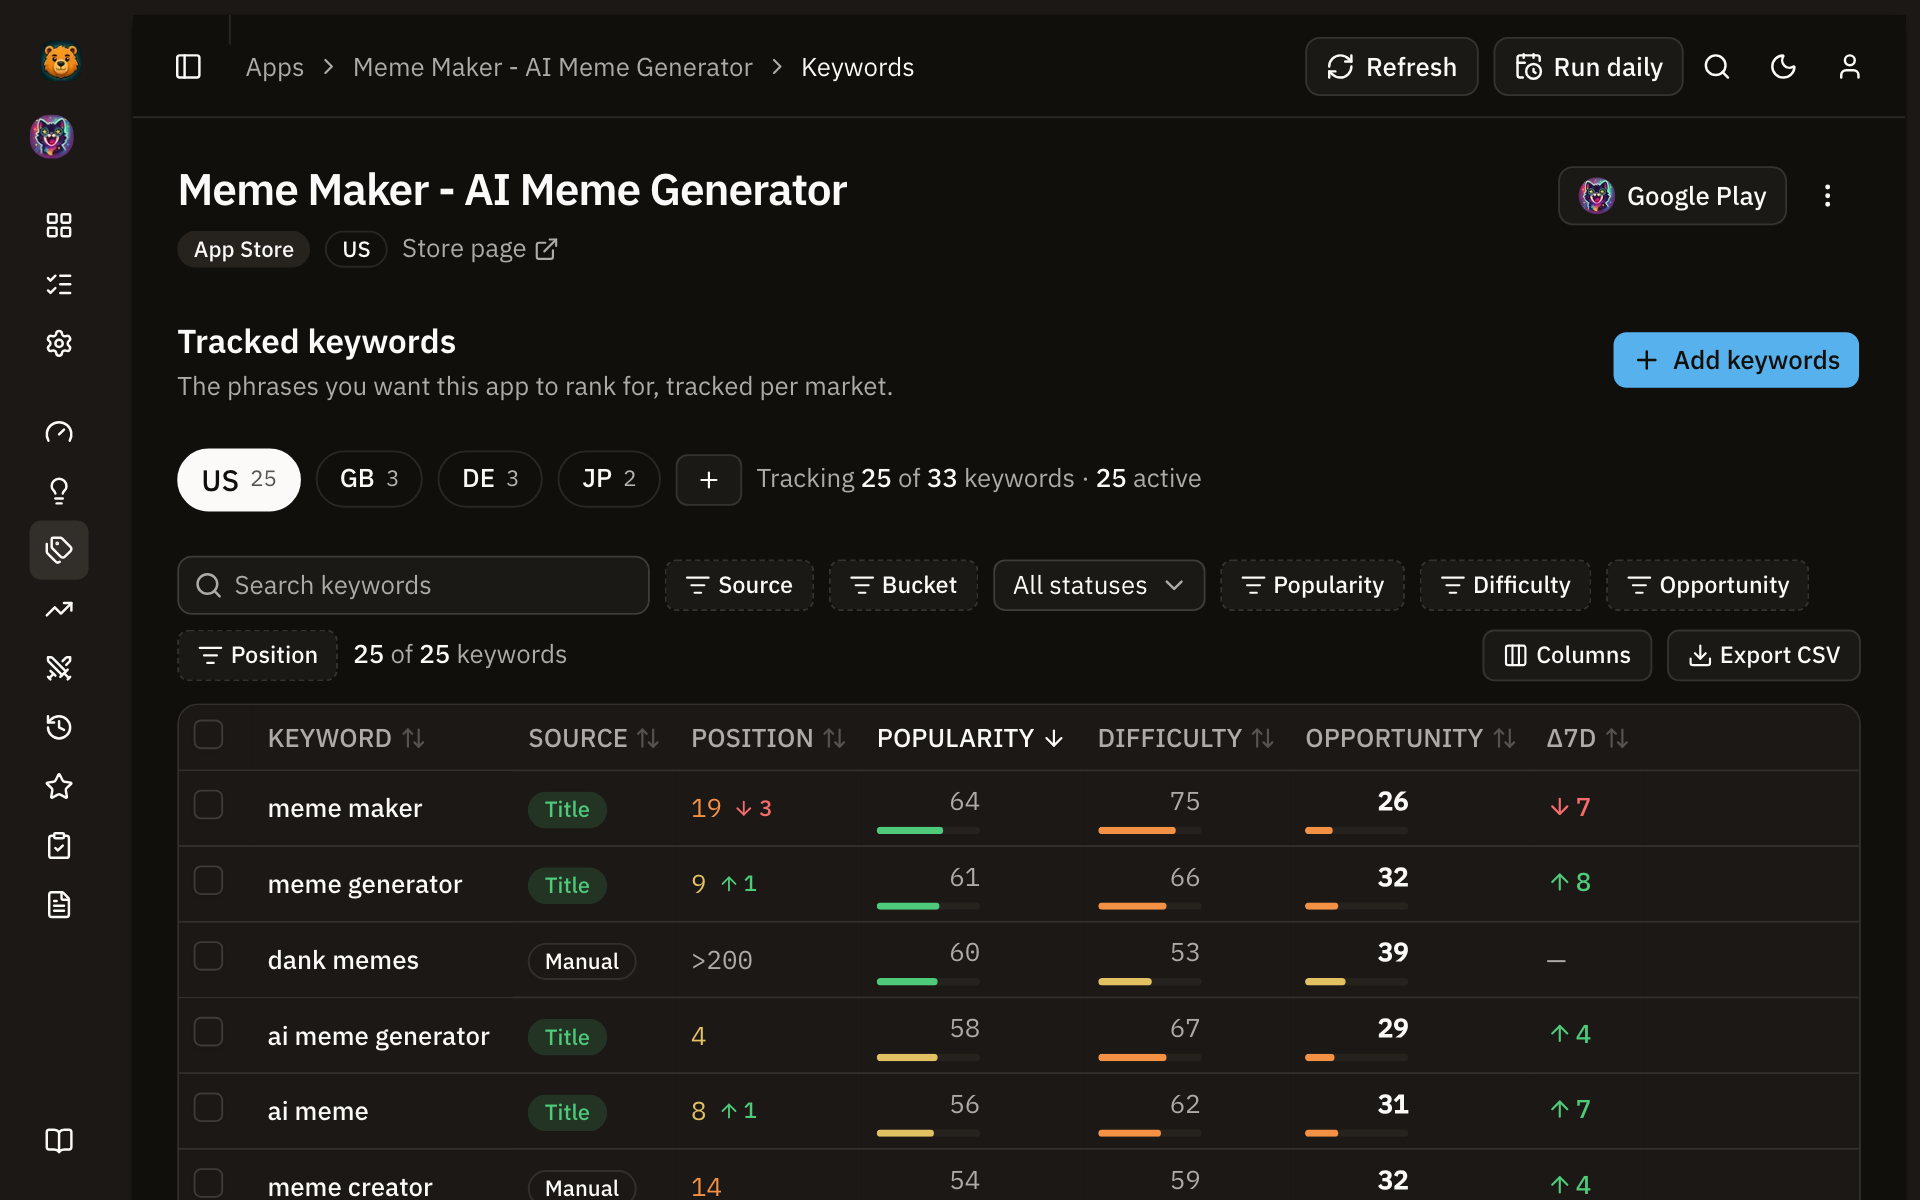Open the three-dot more options menu

click(1827, 196)
